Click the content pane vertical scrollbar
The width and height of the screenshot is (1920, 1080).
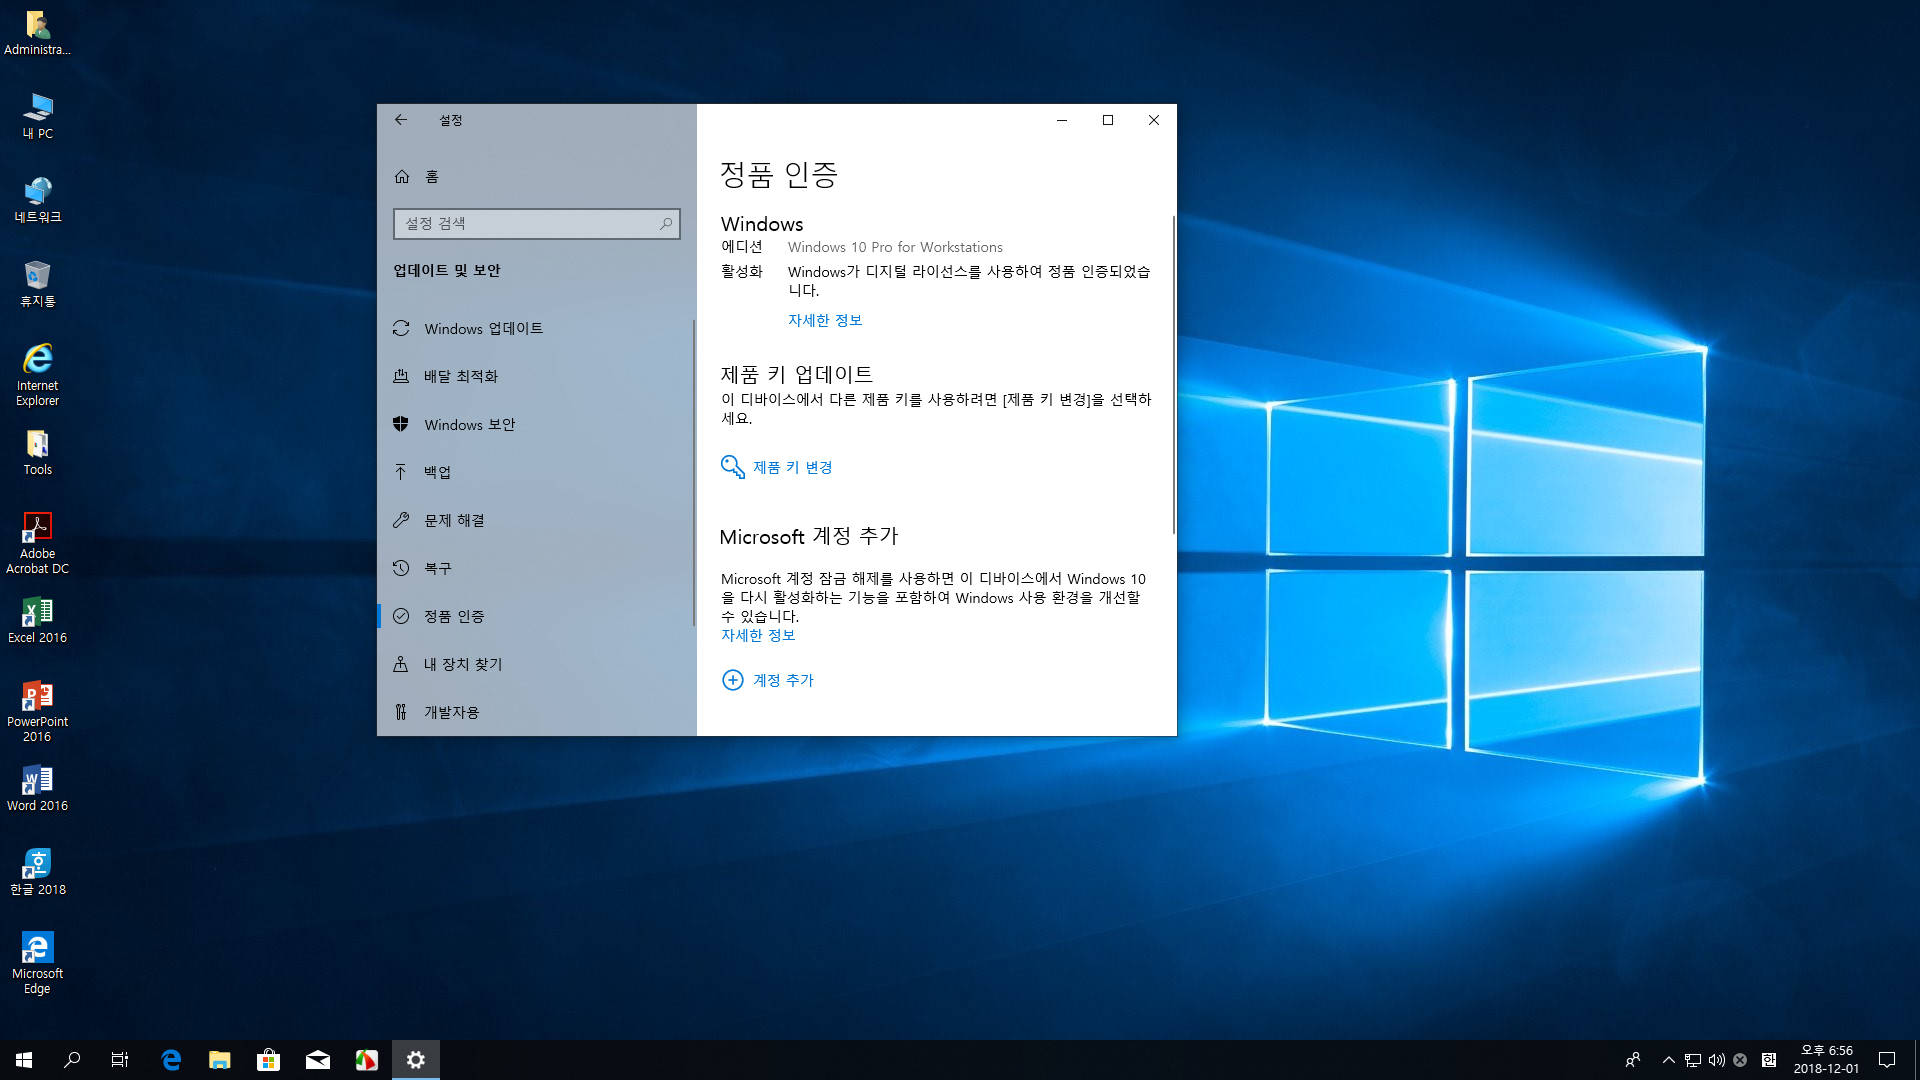tap(1173, 375)
